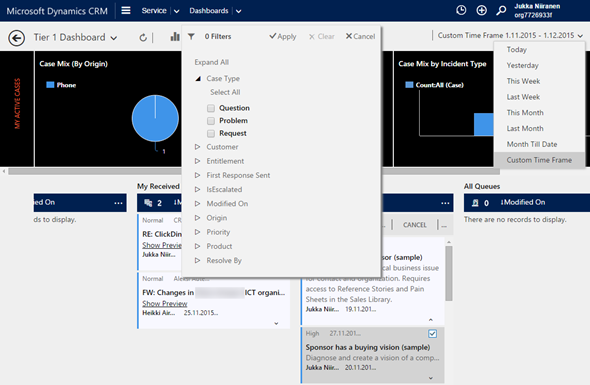Show Preview for RE: ClickDim email

point(162,245)
